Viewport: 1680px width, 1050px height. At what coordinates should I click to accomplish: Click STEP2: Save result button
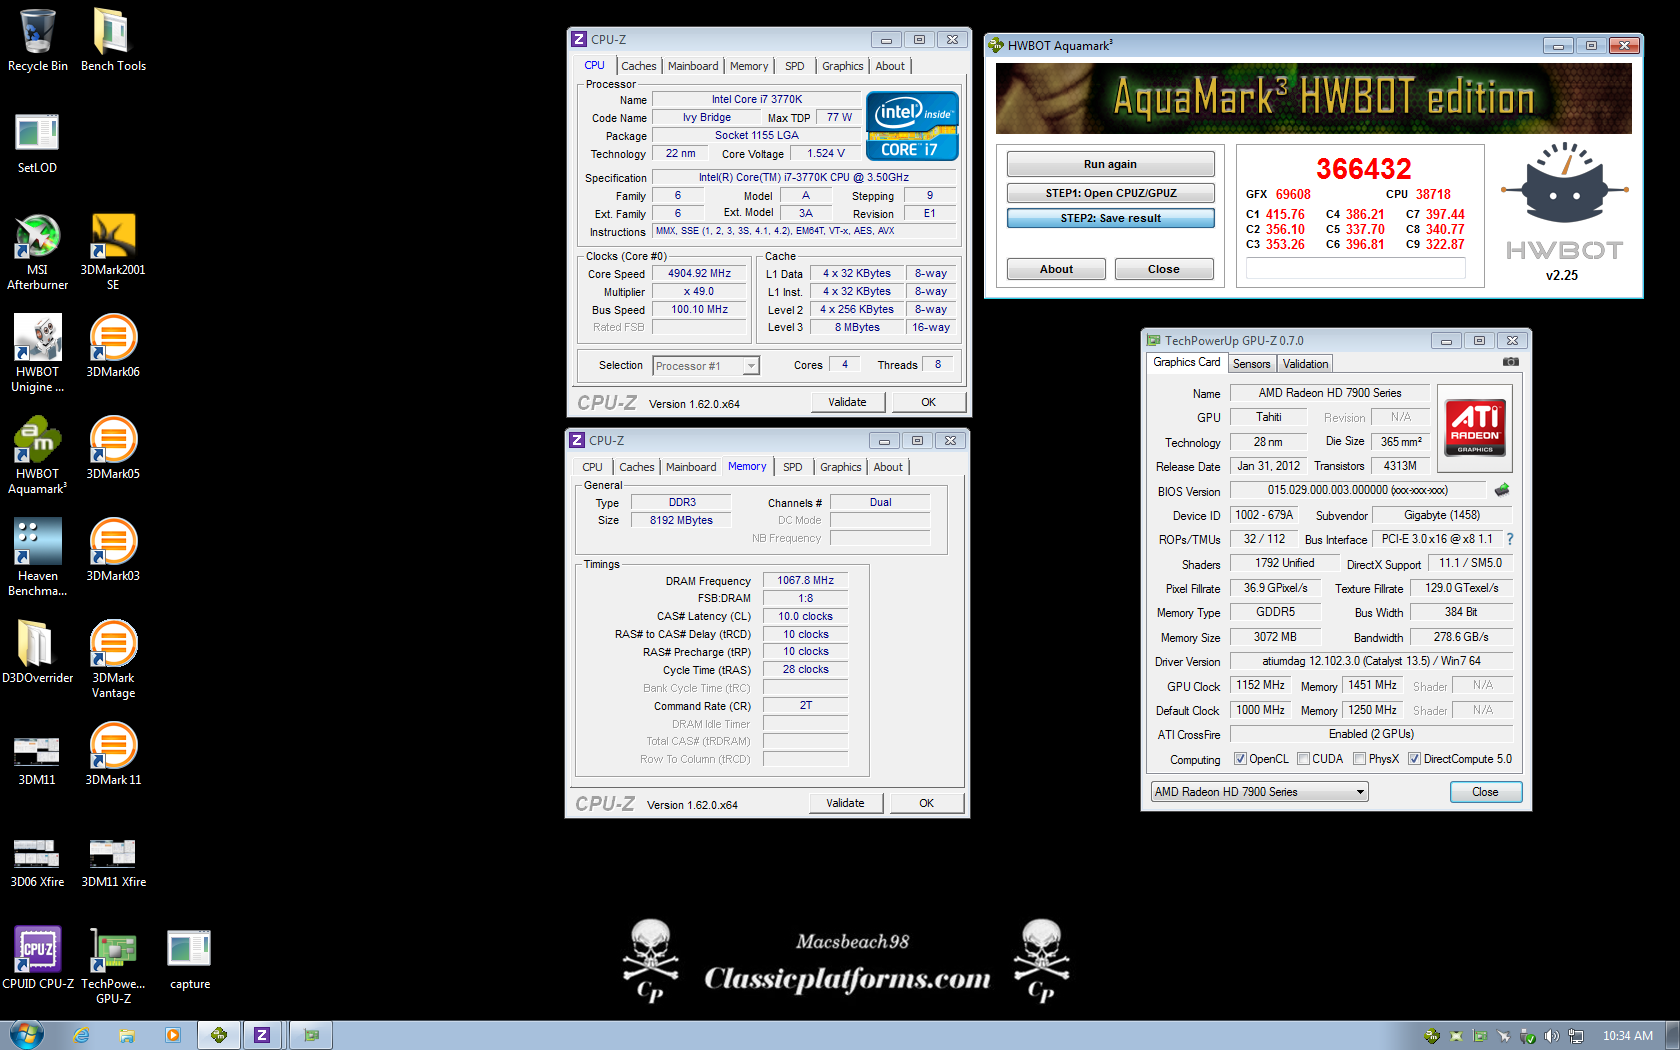point(1110,218)
